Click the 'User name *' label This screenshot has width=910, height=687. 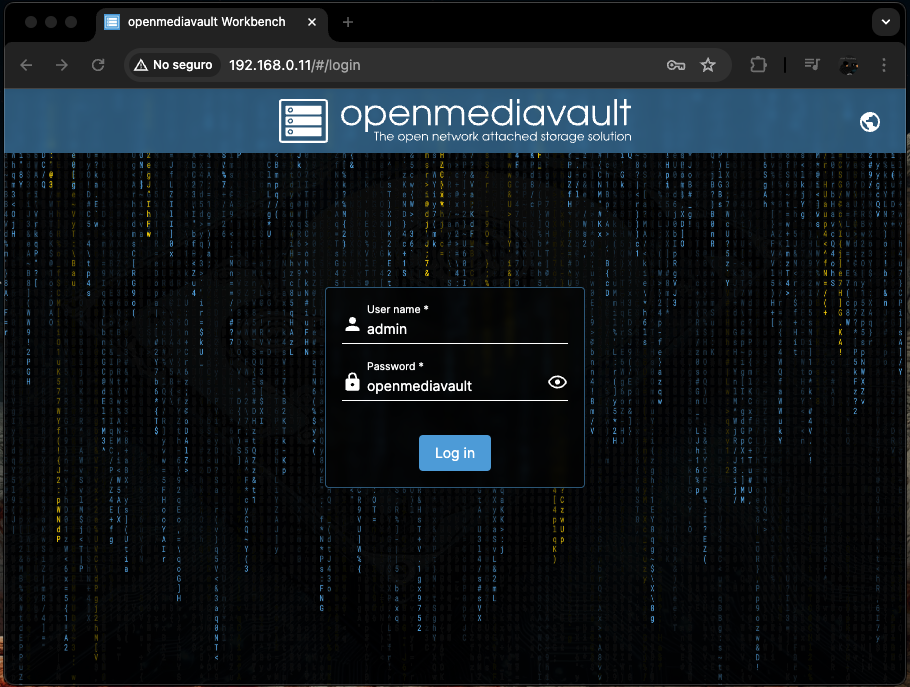pos(398,309)
